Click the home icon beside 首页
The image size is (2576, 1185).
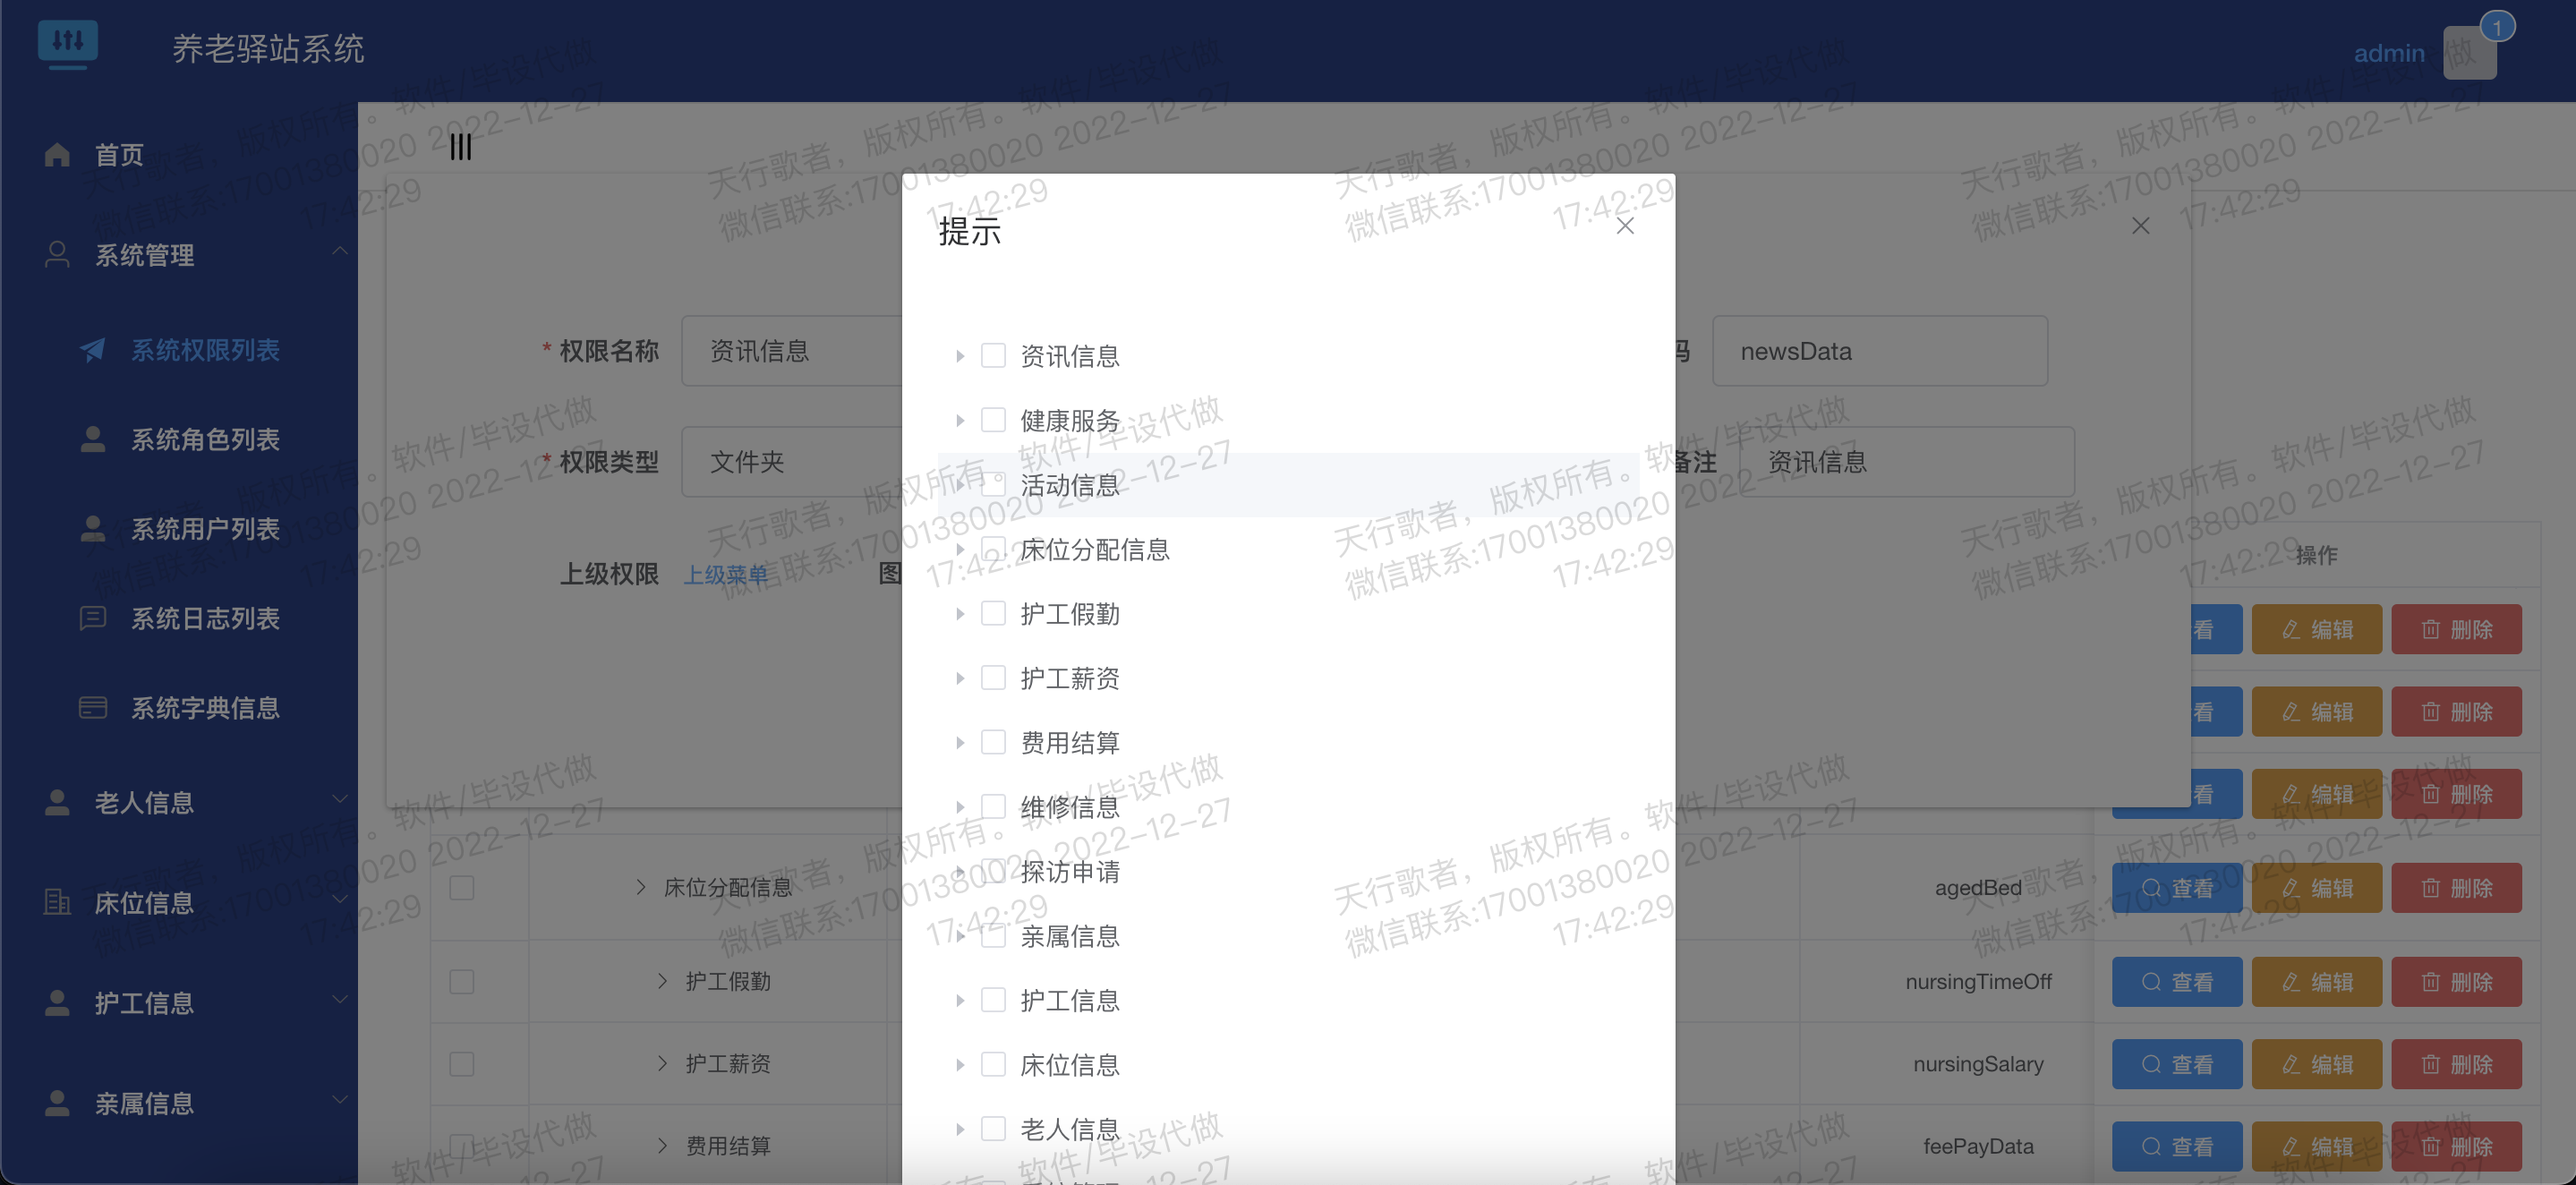tap(57, 155)
